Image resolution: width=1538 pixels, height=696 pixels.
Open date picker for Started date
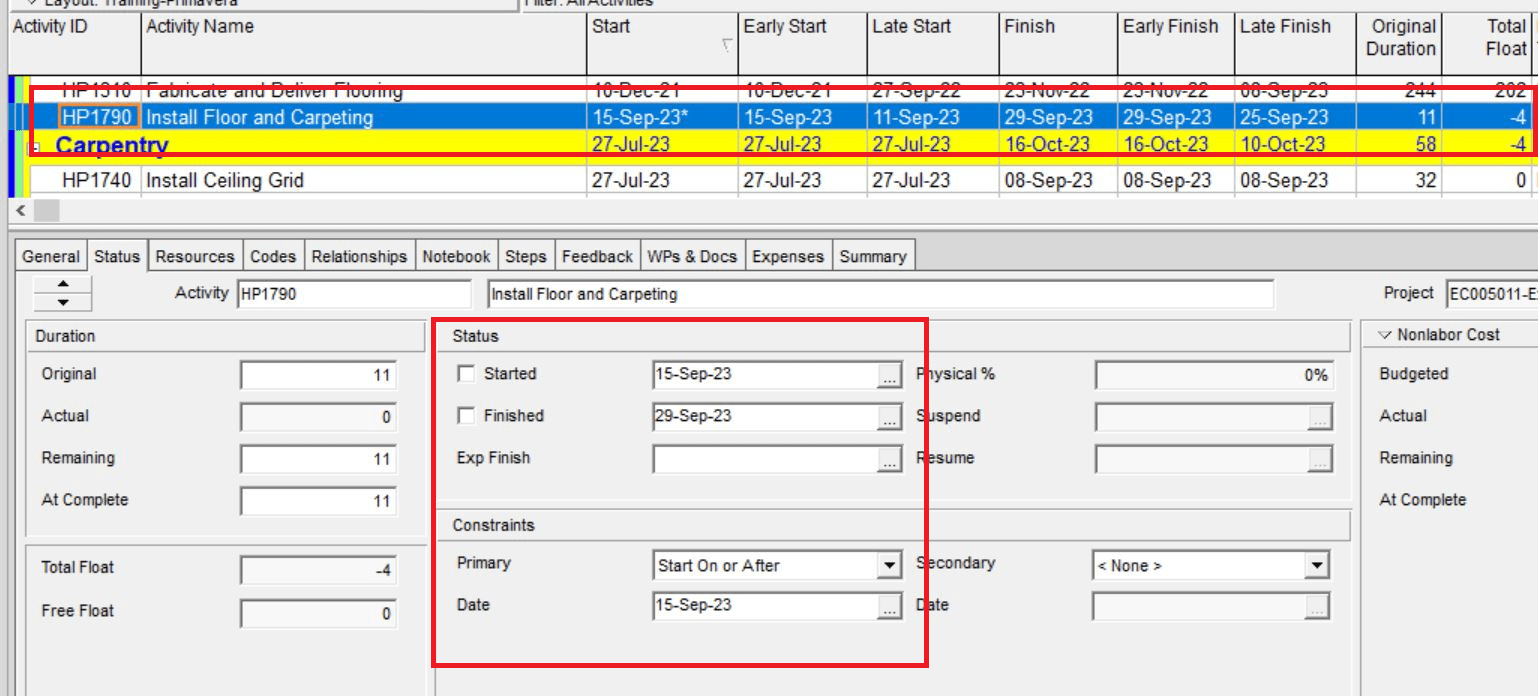pyautogui.click(x=889, y=376)
